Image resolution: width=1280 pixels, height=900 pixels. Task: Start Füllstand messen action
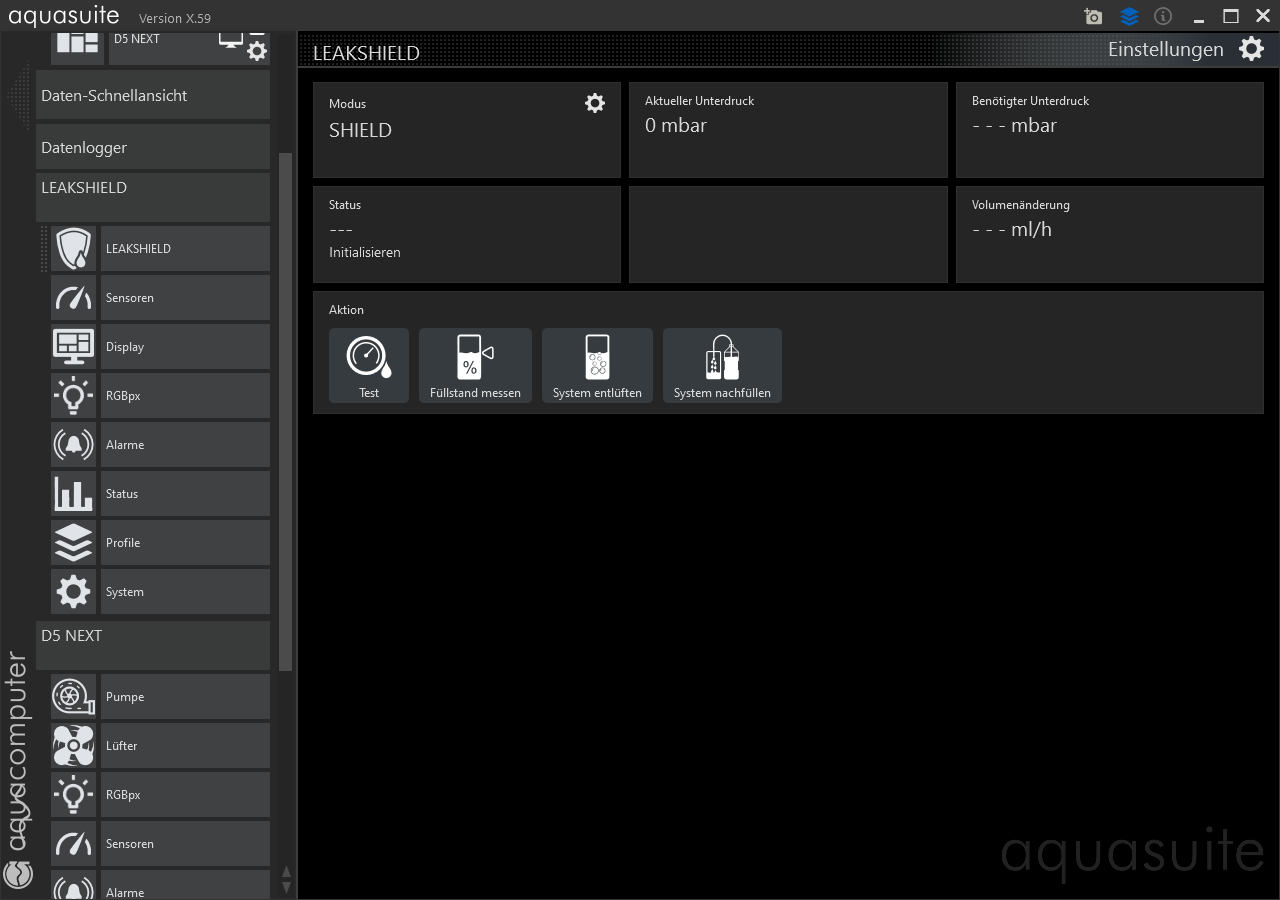tap(475, 365)
